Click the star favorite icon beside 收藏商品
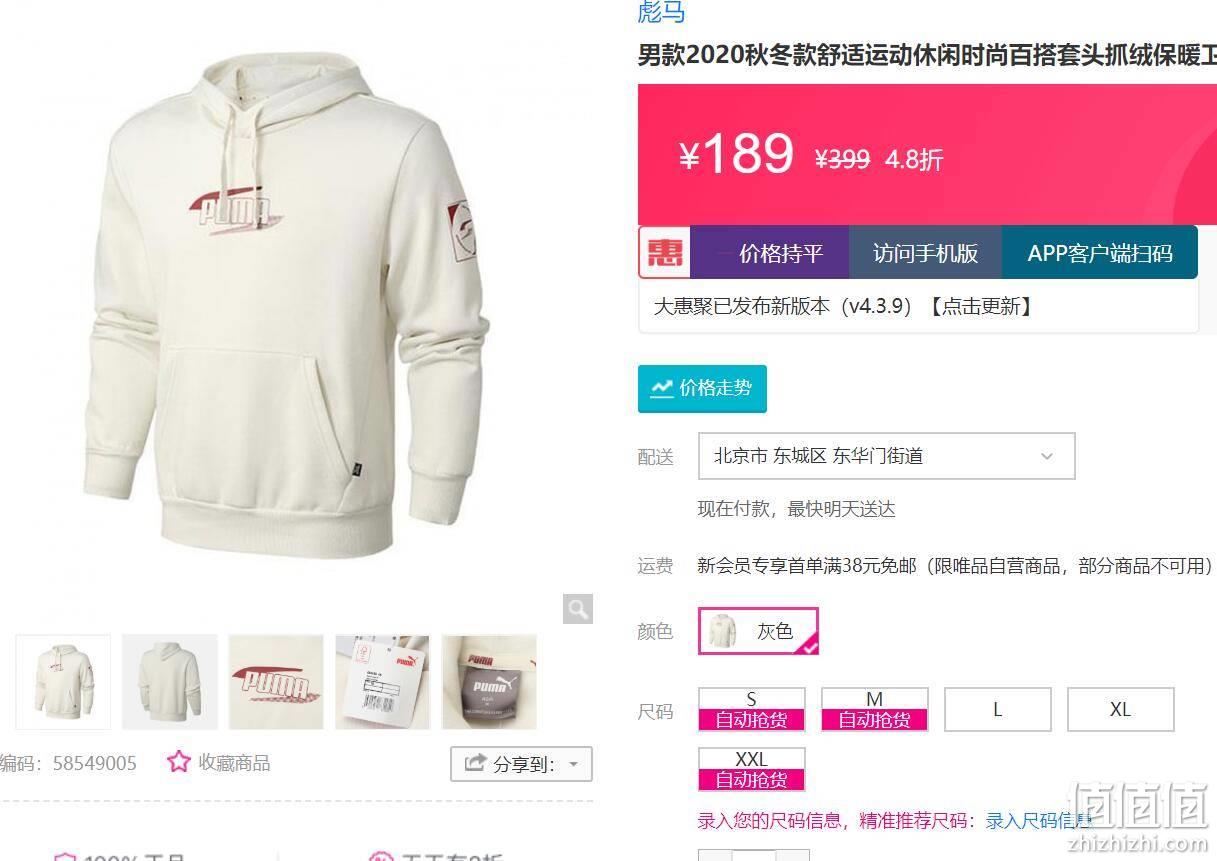The width and height of the screenshot is (1217, 861). pyautogui.click(x=179, y=762)
